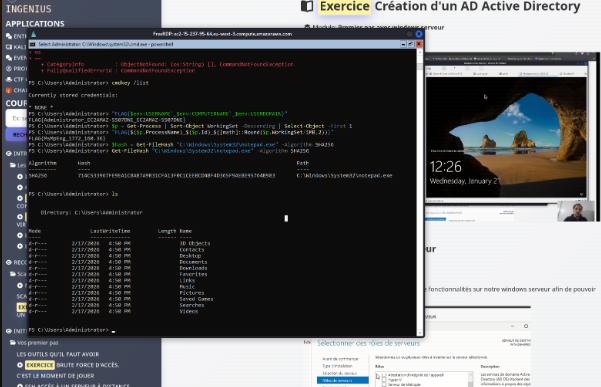Click the 'Saved Games' directory entry

(x=197, y=299)
